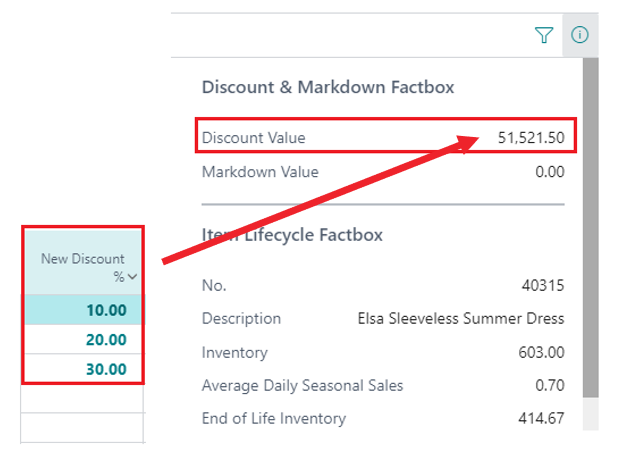Click the Discount Value amount 51,521.50
Image resolution: width=626 pixels, height=465 pixels.
coord(530,138)
